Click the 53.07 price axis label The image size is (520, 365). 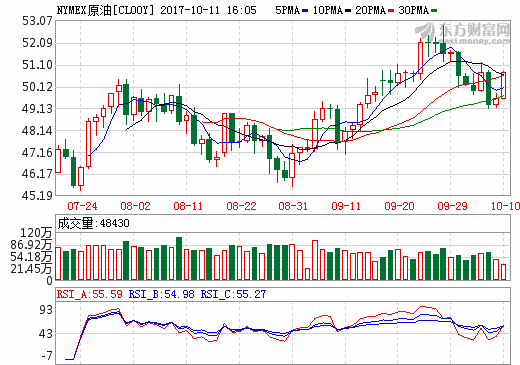[37, 21]
